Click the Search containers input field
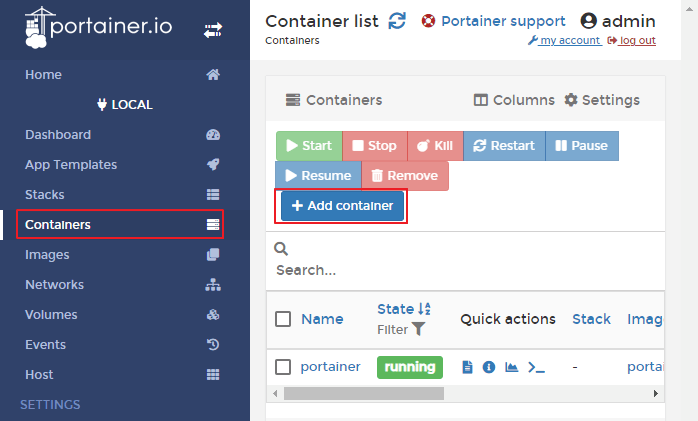 pyautogui.click(x=465, y=270)
